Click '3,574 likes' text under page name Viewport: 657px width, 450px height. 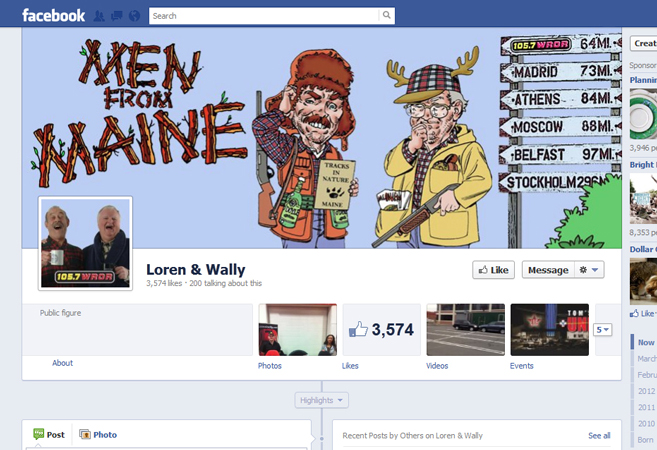164,283
